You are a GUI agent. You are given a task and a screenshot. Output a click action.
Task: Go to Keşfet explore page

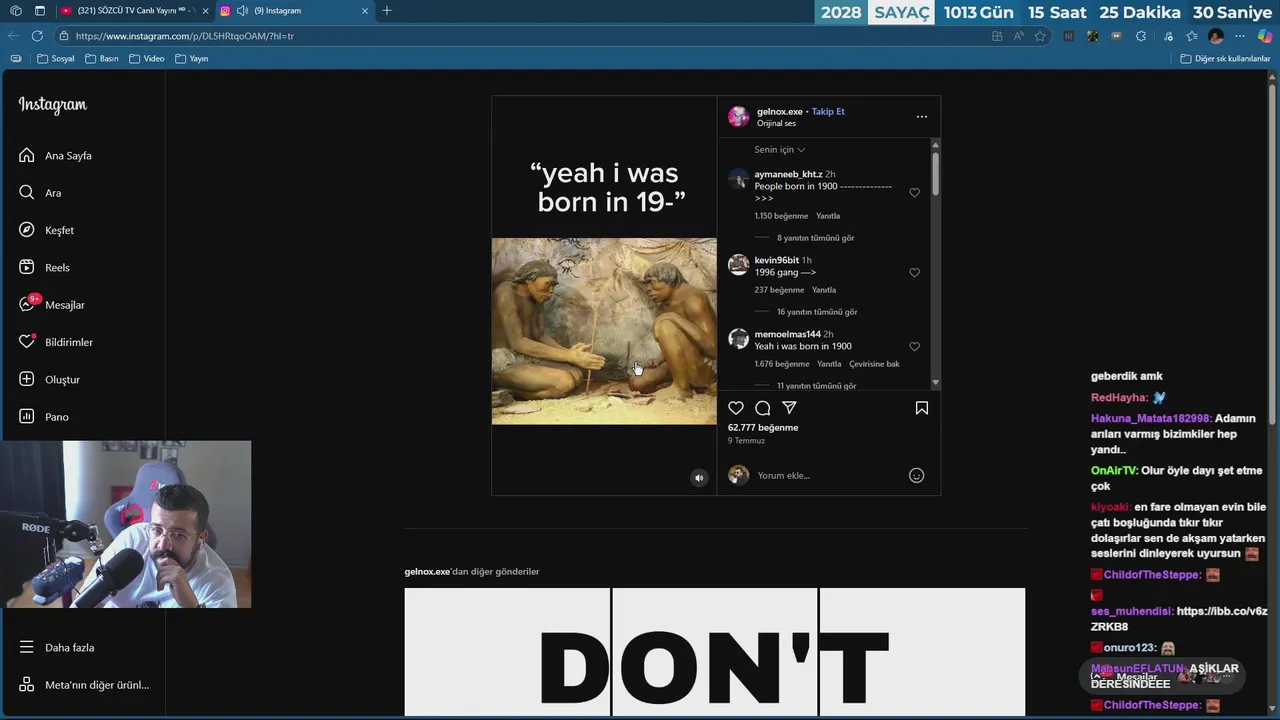click(x=59, y=230)
